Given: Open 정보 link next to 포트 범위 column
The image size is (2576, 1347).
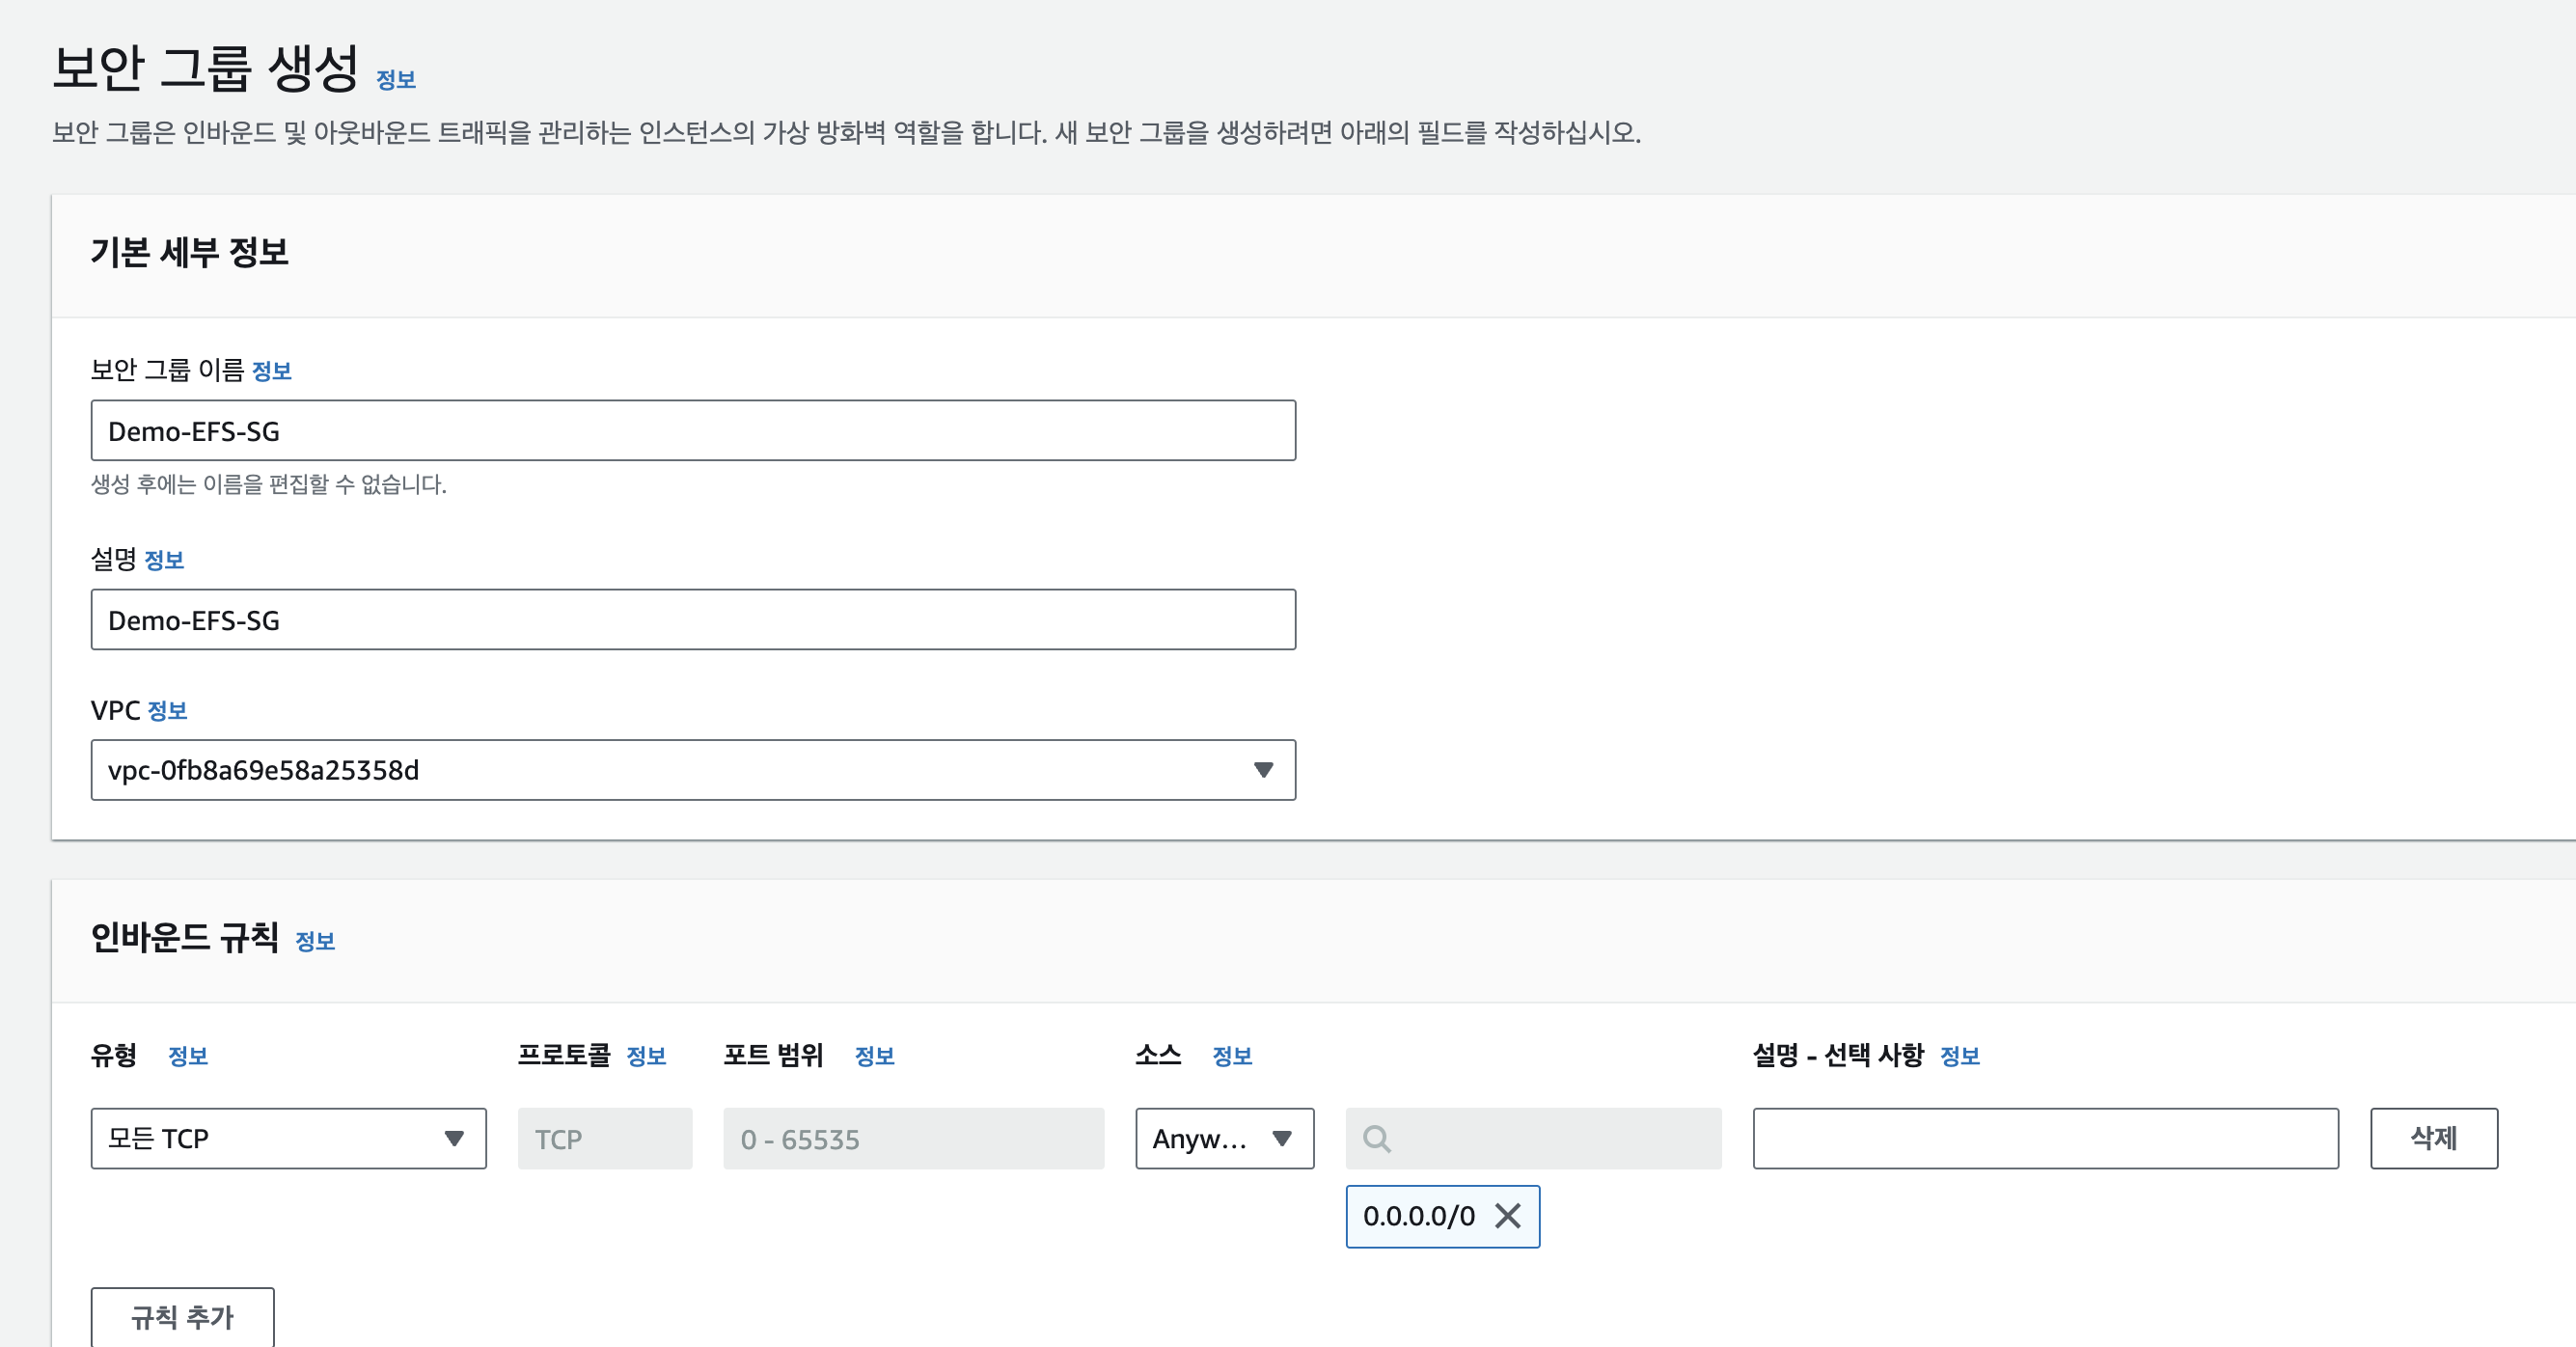Looking at the screenshot, I should [x=874, y=1056].
